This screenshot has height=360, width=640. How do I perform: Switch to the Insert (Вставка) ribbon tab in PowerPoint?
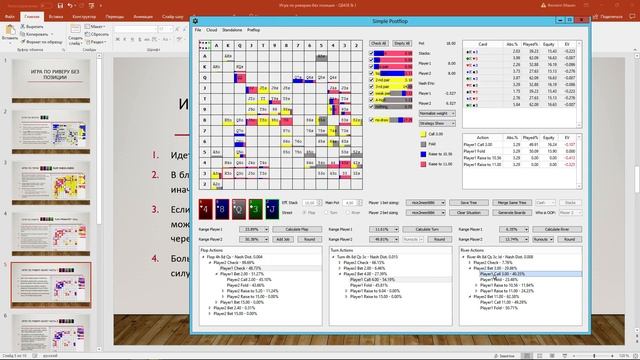pos(56,17)
